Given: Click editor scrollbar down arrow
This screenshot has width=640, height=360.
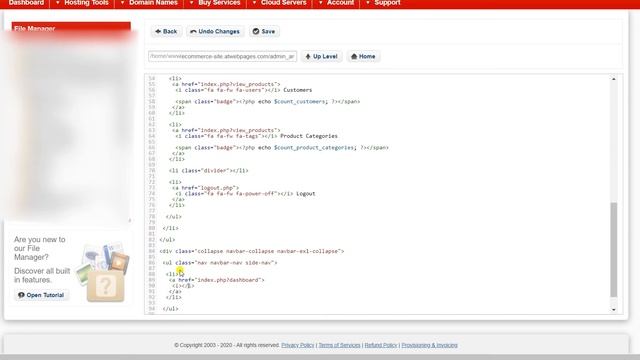Looking at the screenshot, I should [613, 310].
